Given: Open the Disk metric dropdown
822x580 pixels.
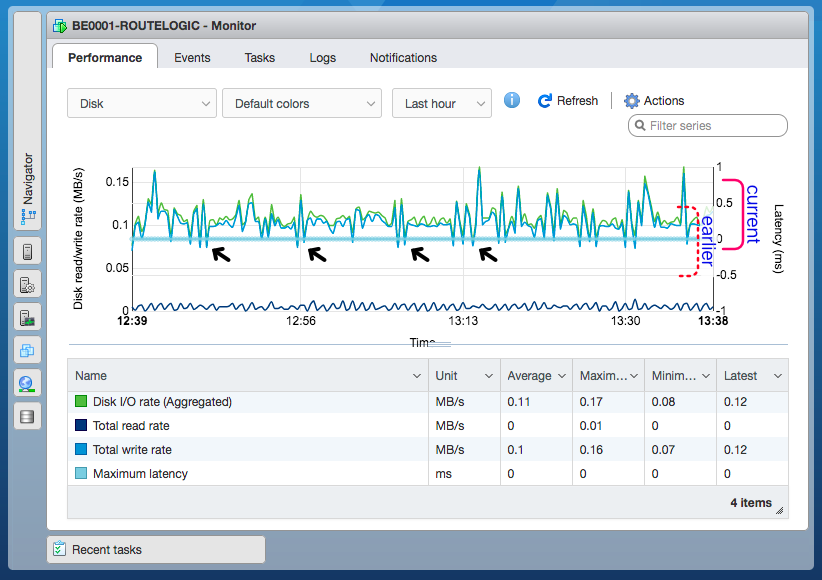Looking at the screenshot, I should point(141,102).
